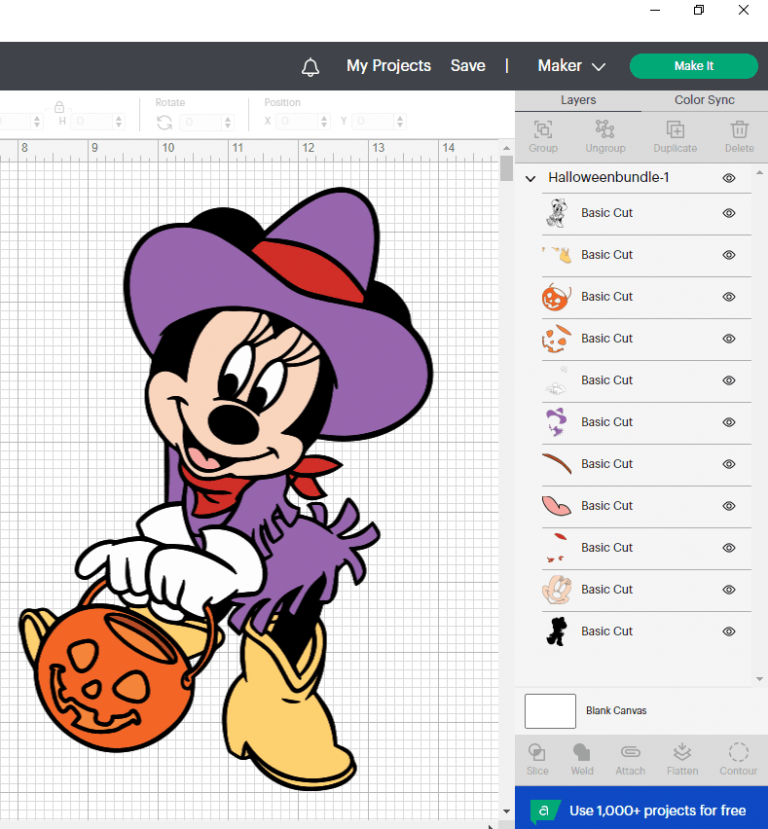Hide the purple hat Basic Cut layer
This screenshot has width=768, height=829.
[x=729, y=422]
